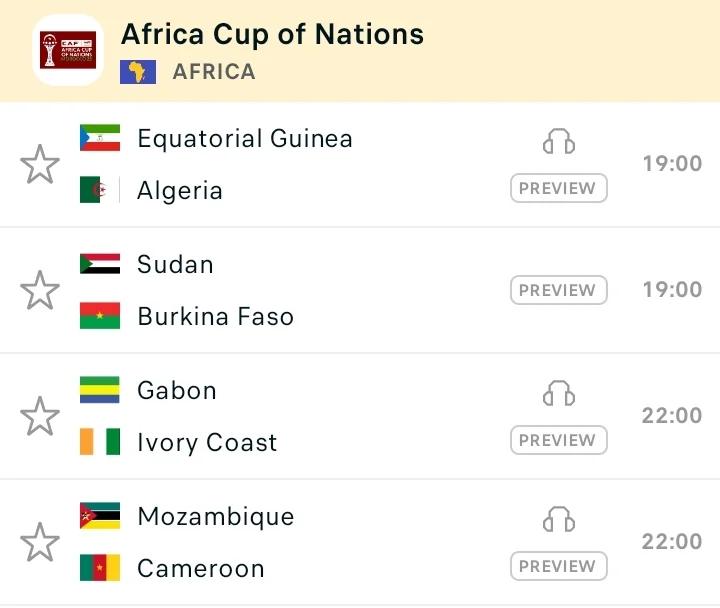Mark Mozambique vs Cameroon as favorite
720x608 pixels.
pyautogui.click(x=40, y=542)
